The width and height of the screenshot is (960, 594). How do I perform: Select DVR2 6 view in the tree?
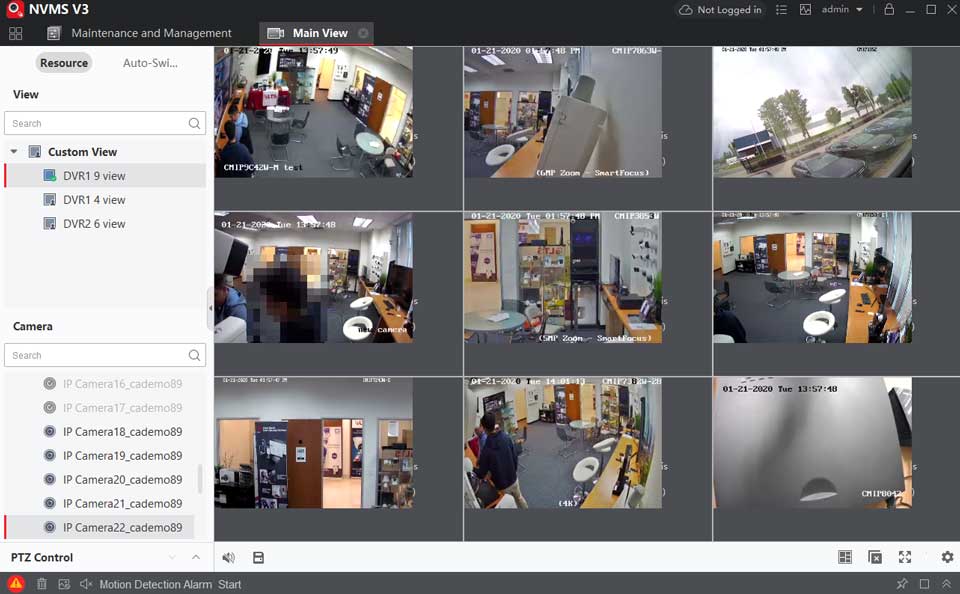tap(94, 224)
